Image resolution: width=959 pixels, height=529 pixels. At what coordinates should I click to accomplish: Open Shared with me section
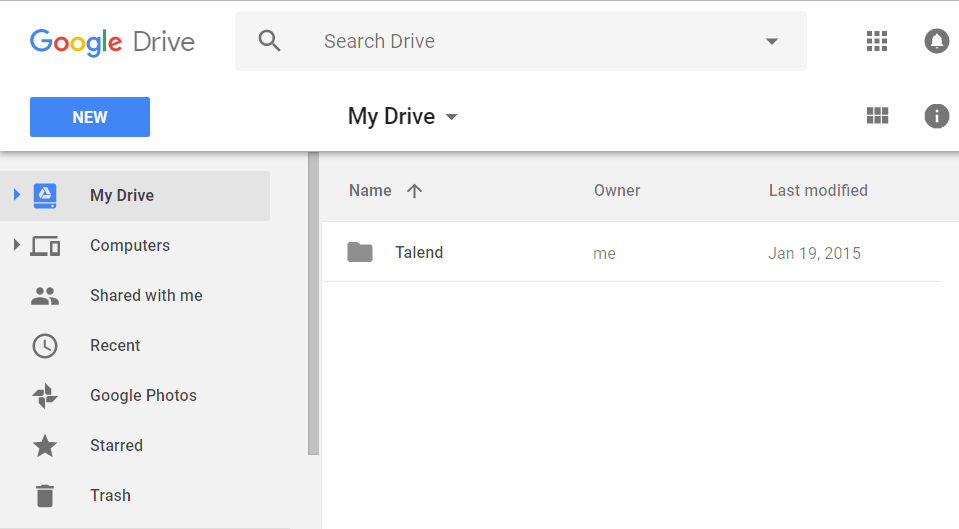coord(146,295)
